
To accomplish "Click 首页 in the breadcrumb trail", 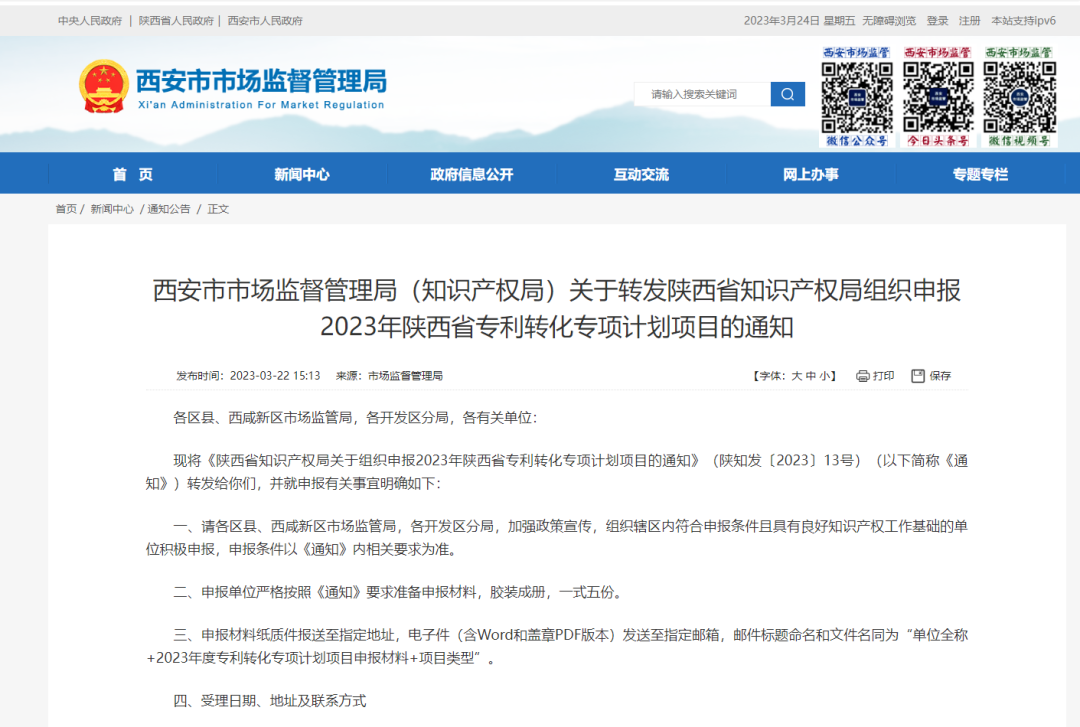I will (x=66, y=209).
